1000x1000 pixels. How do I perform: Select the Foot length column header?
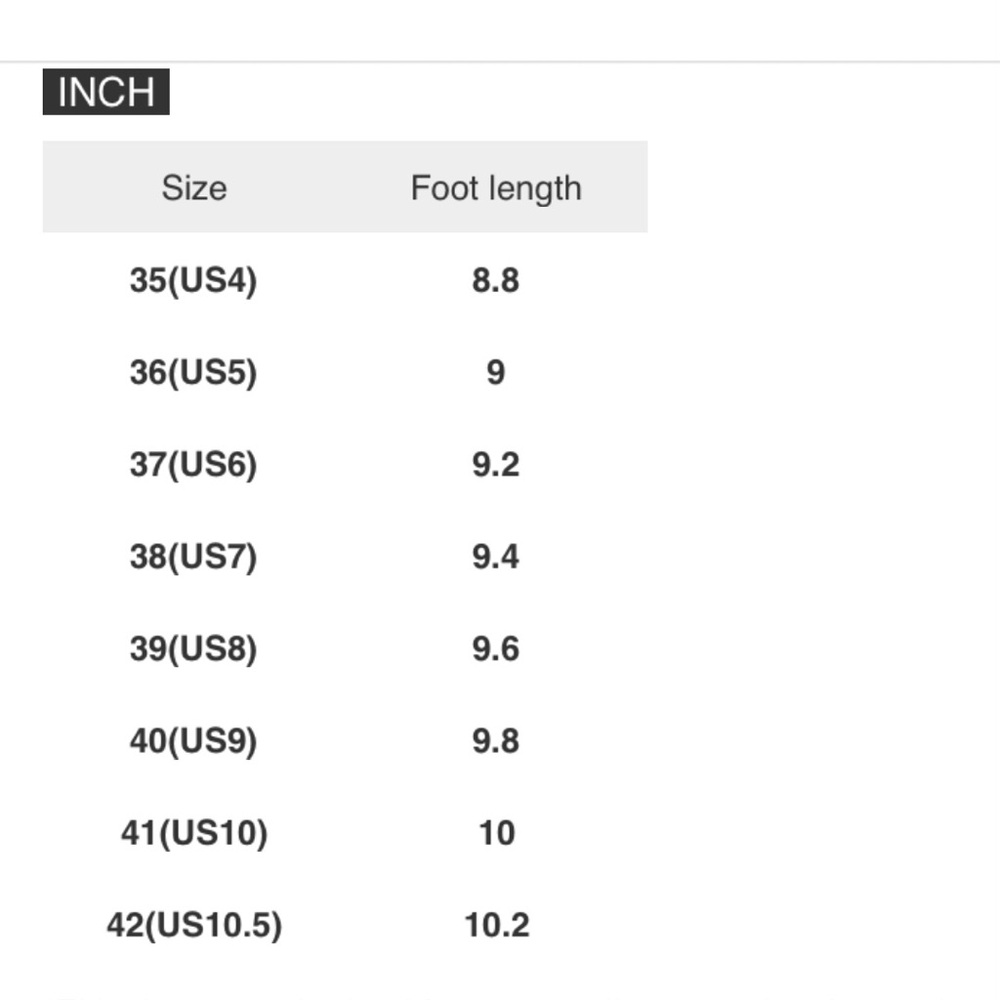496,188
